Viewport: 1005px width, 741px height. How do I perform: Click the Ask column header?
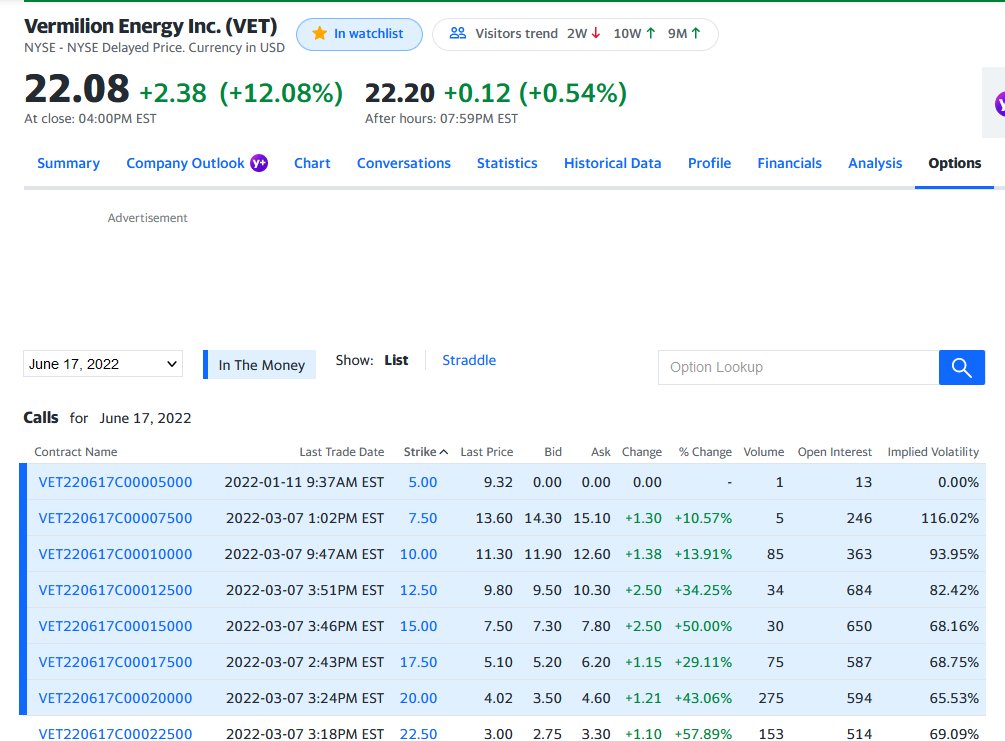[x=601, y=452]
